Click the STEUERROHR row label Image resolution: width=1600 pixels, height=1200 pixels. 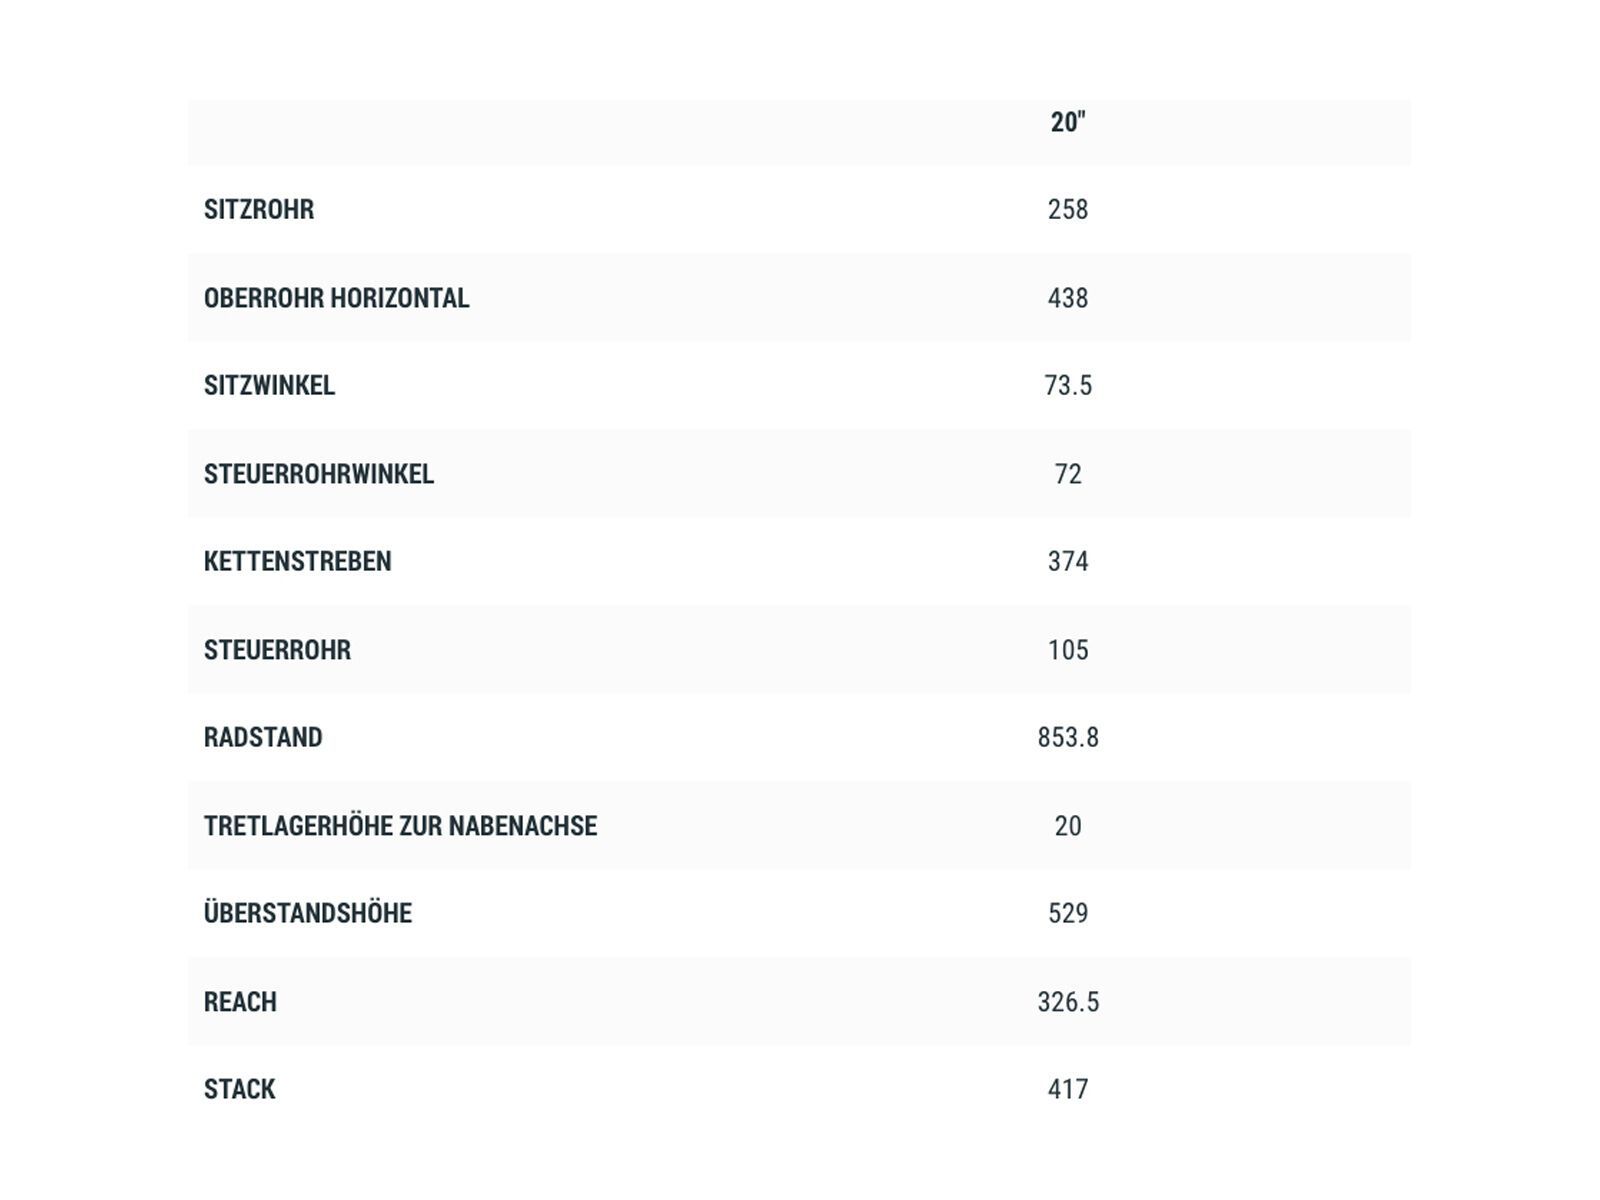(277, 650)
